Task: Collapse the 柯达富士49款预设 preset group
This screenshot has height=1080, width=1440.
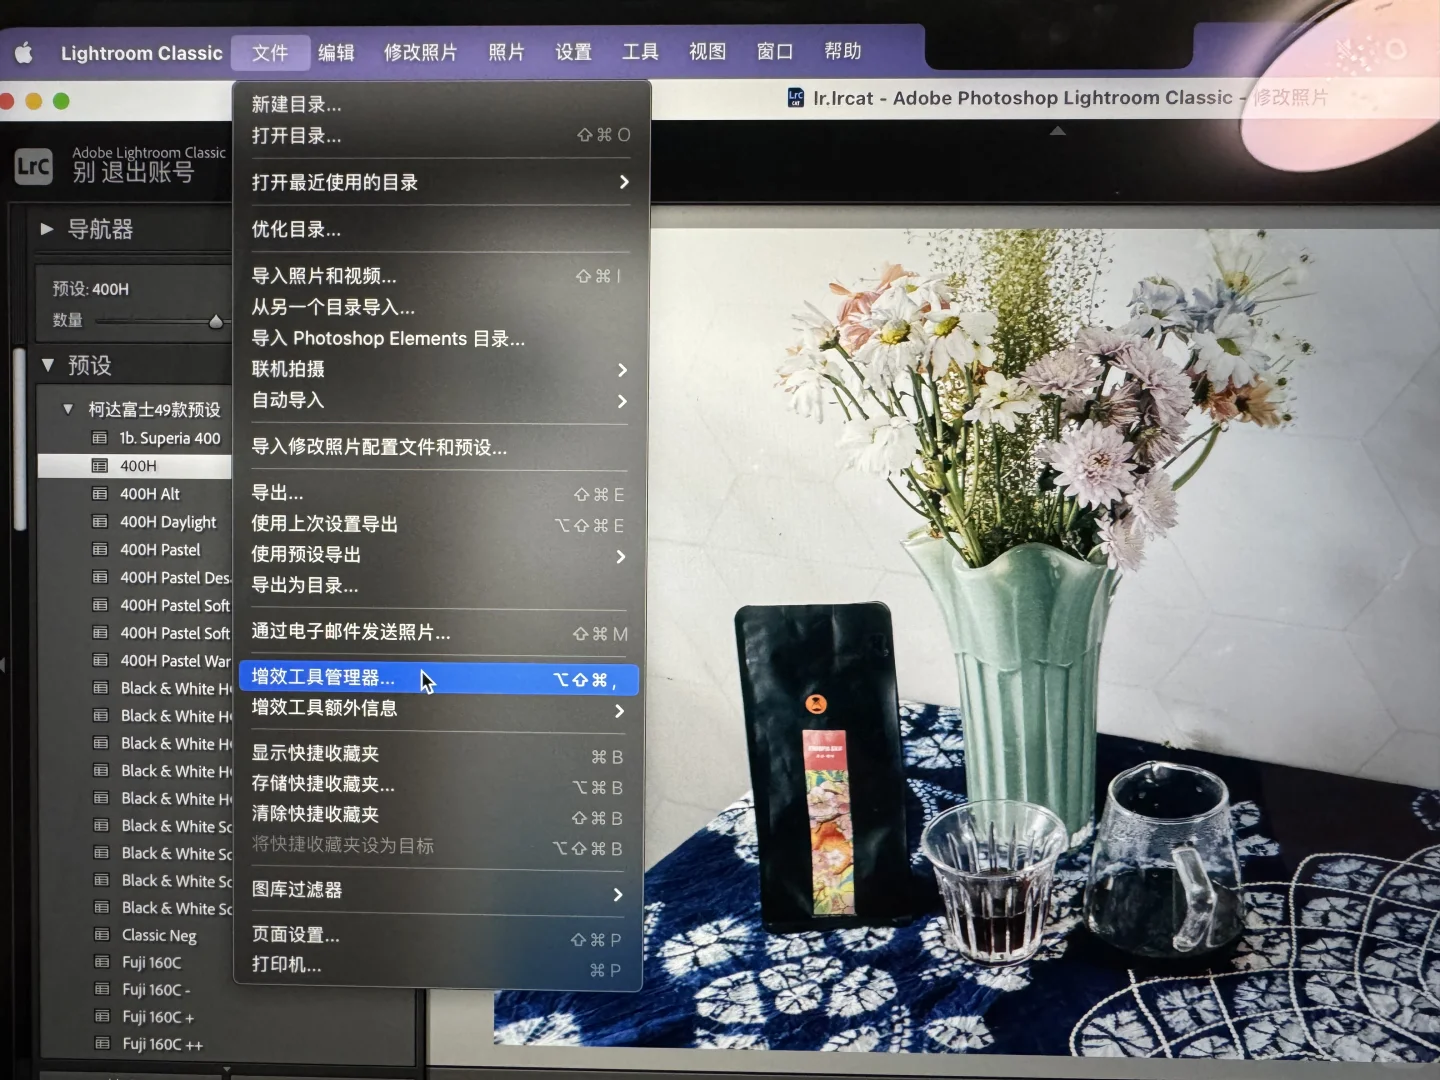Action: point(67,408)
